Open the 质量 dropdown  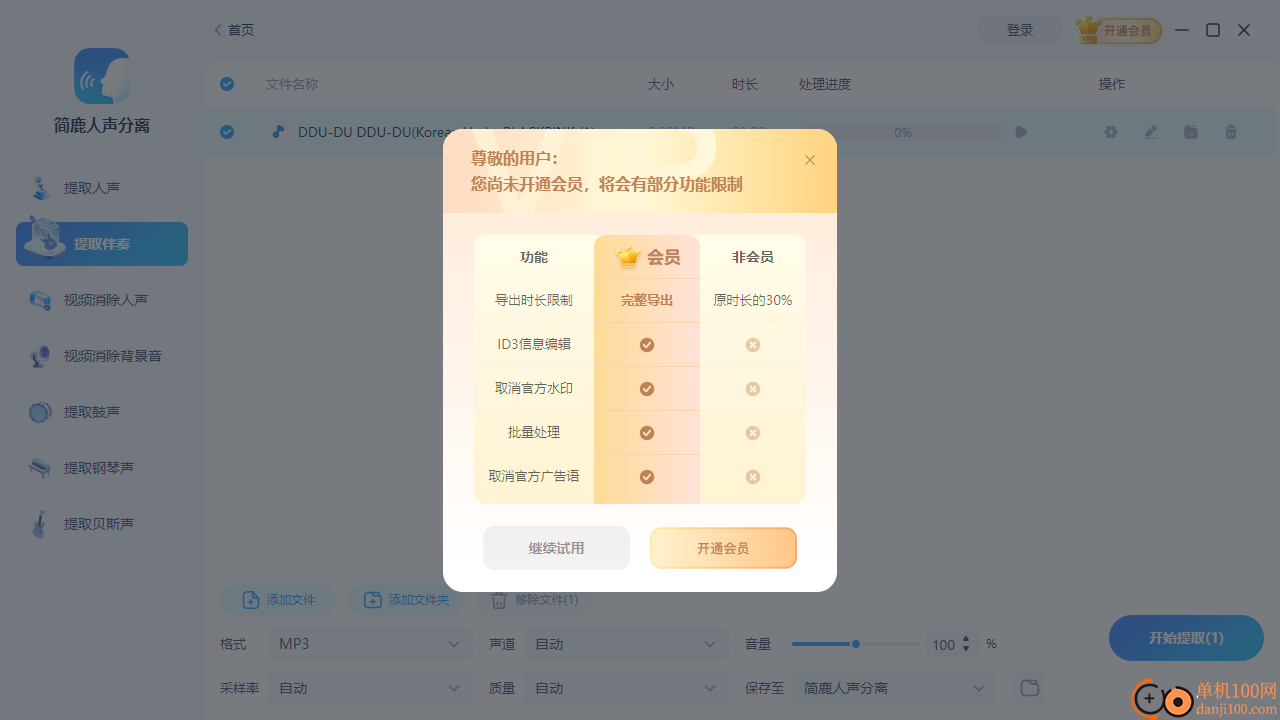(626, 688)
